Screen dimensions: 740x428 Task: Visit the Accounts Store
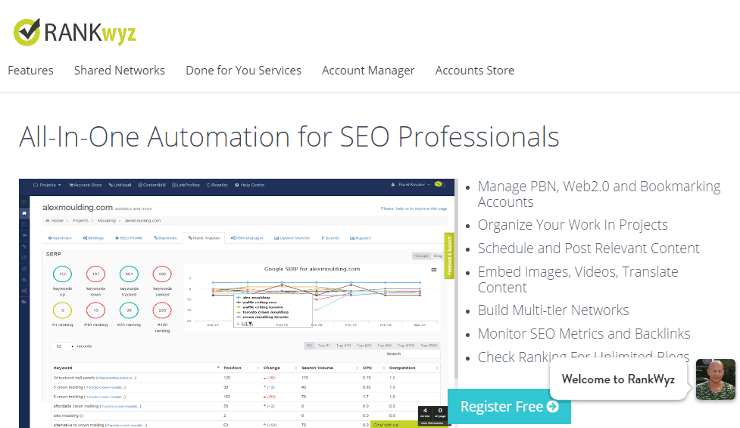pyautogui.click(x=475, y=71)
